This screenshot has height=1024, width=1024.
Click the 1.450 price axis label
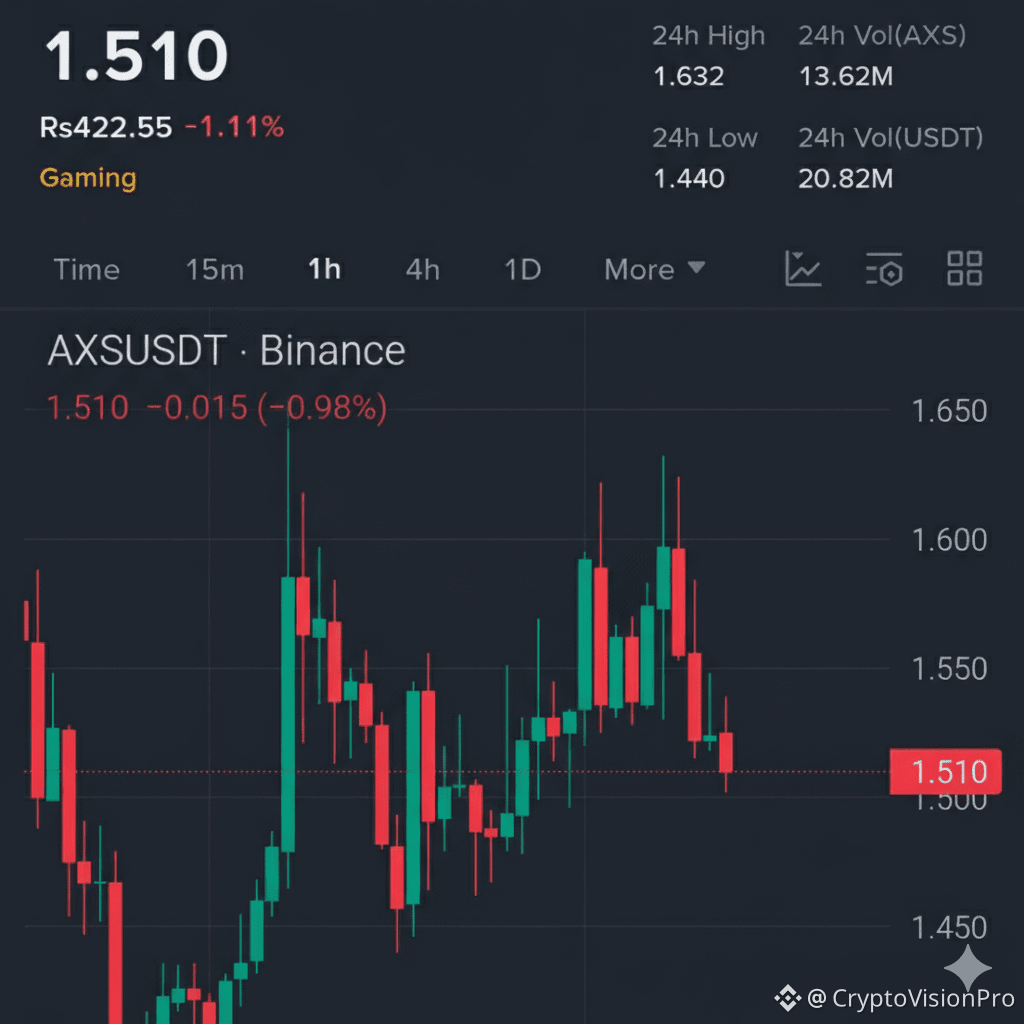point(949,927)
